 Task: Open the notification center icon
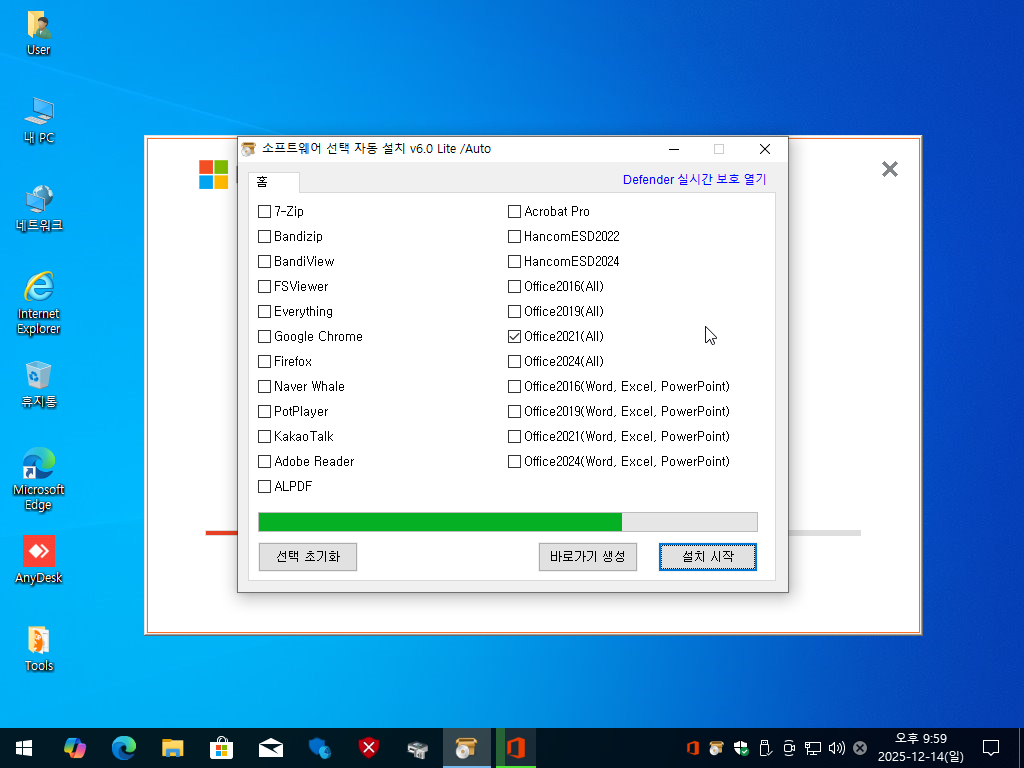991,748
